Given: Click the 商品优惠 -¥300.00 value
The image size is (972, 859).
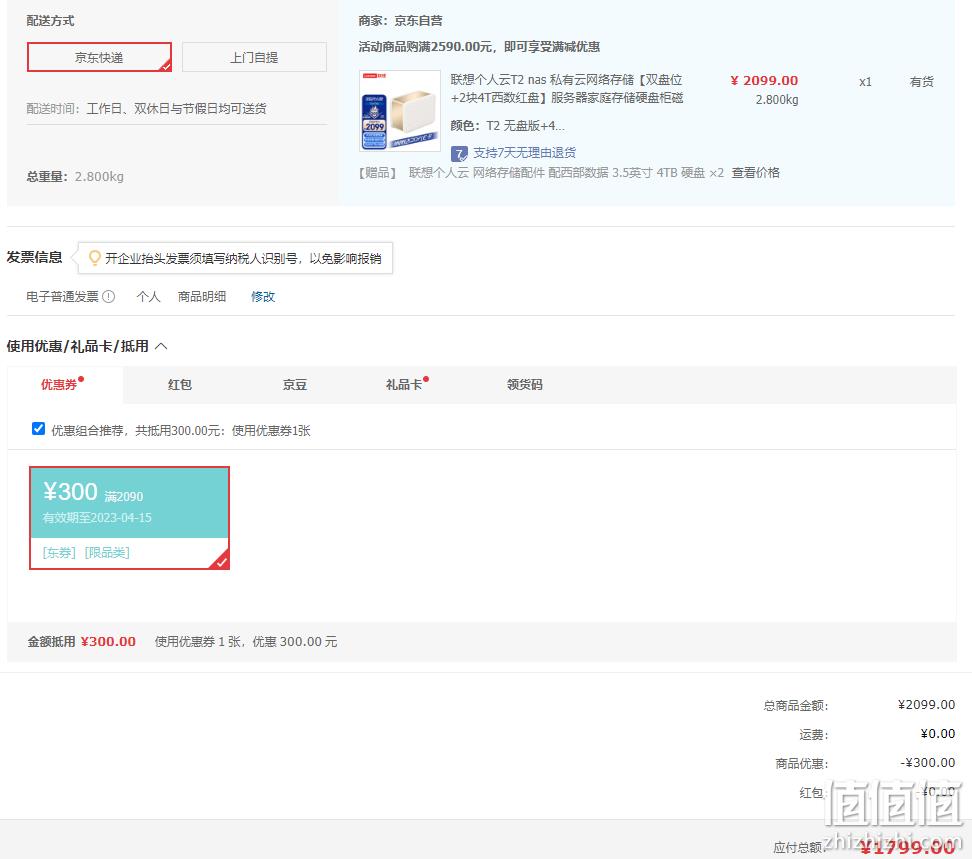Looking at the screenshot, I should click(x=927, y=763).
